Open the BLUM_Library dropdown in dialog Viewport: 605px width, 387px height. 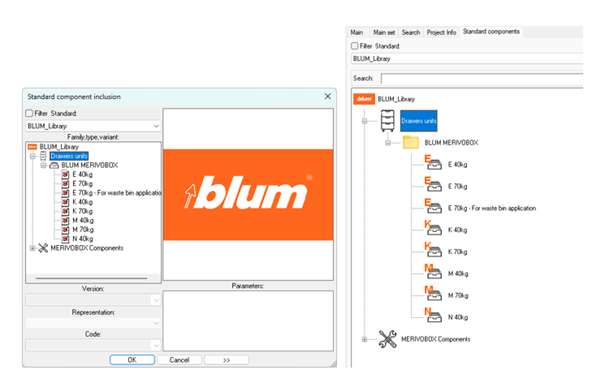coord(93,126)
